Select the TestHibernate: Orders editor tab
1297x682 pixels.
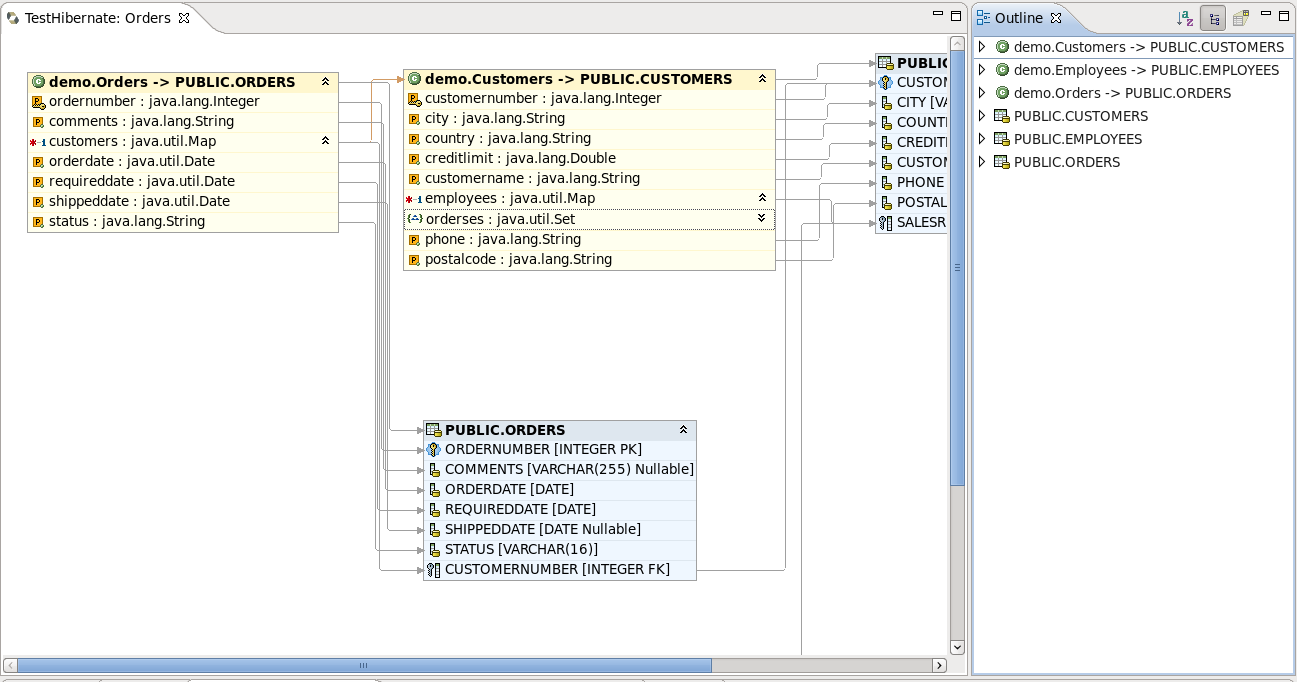coord(98,18)
